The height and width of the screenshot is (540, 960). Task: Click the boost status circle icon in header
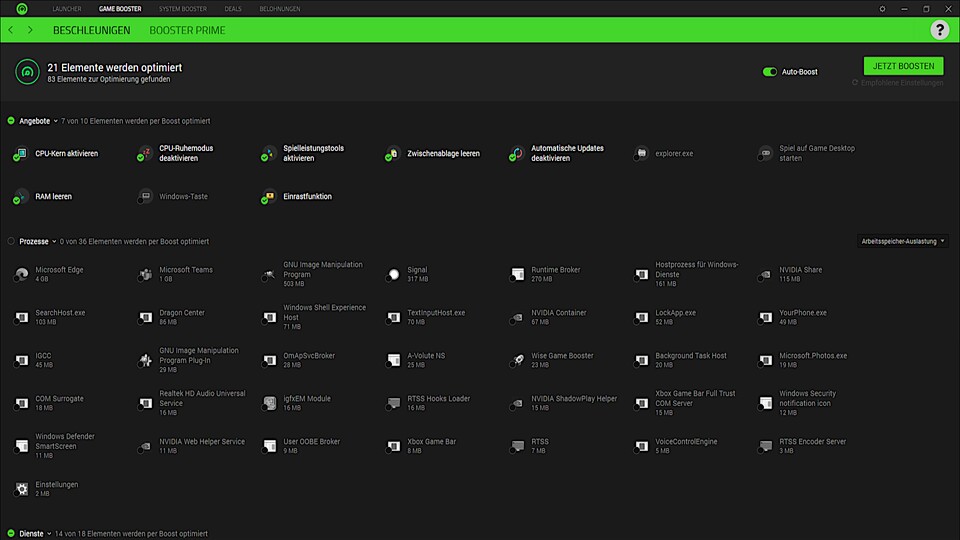(x=27, y=72)
